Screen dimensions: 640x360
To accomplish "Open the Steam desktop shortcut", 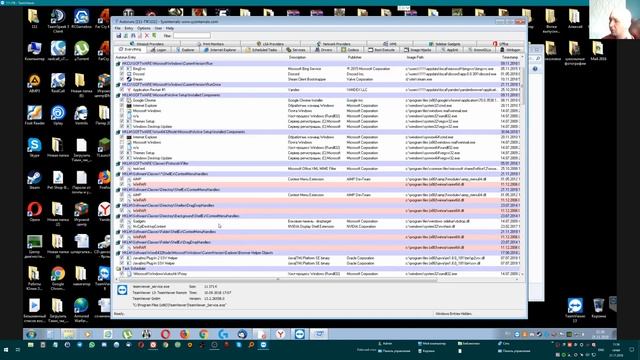I will point(35,180).
